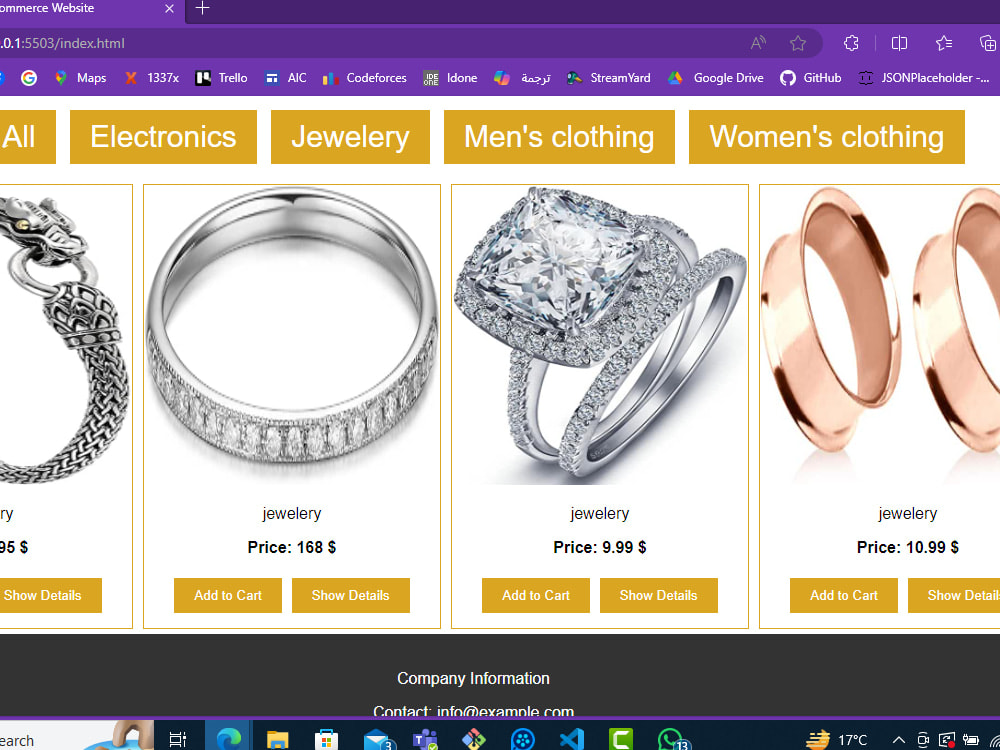Filter products by Electronics
The width and height of the screenshot is (1000, 750).
tap(163, 137)
